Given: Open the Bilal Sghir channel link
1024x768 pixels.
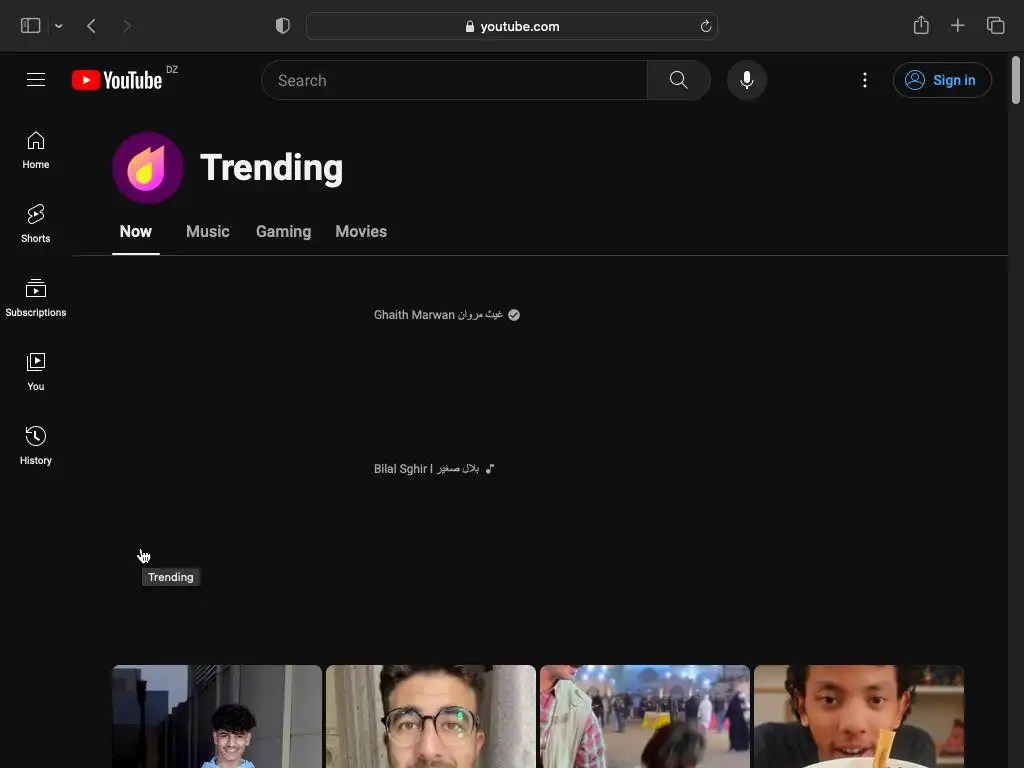Looking at the screenshot, I should click(426, 468).
